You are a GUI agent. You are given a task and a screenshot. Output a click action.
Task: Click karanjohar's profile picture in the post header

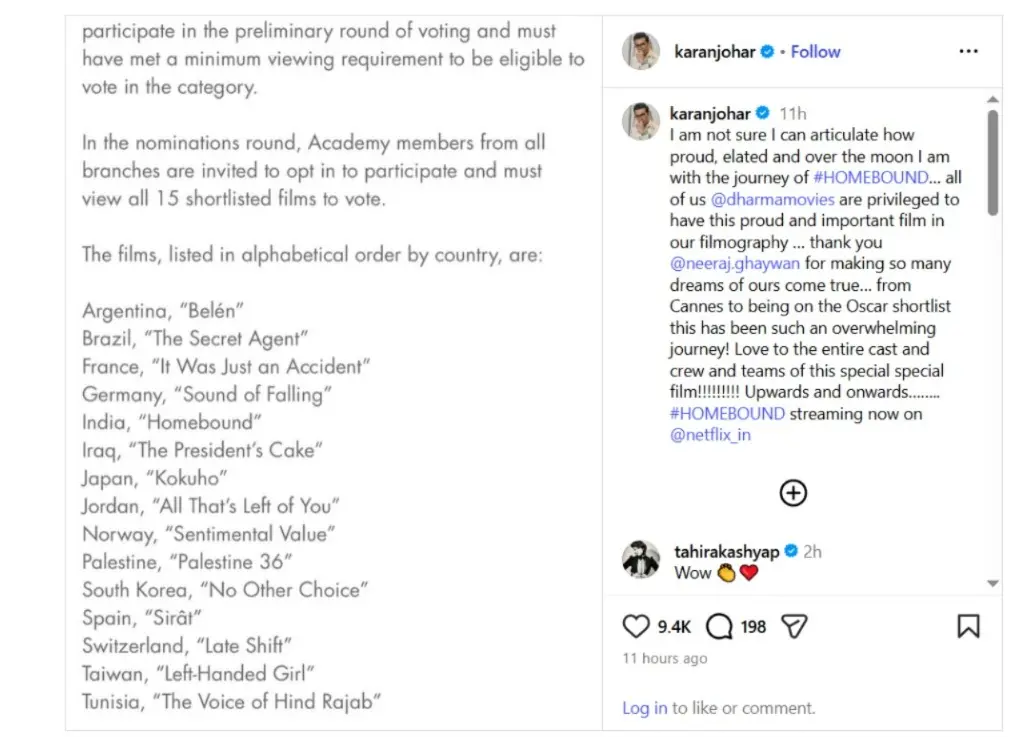pyautogui.click(x=641, y=52)
